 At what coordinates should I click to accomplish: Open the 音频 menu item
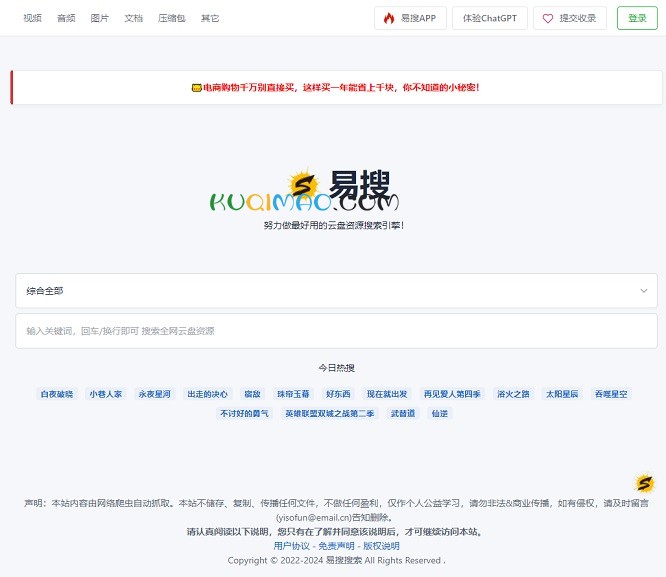point(66,18)
